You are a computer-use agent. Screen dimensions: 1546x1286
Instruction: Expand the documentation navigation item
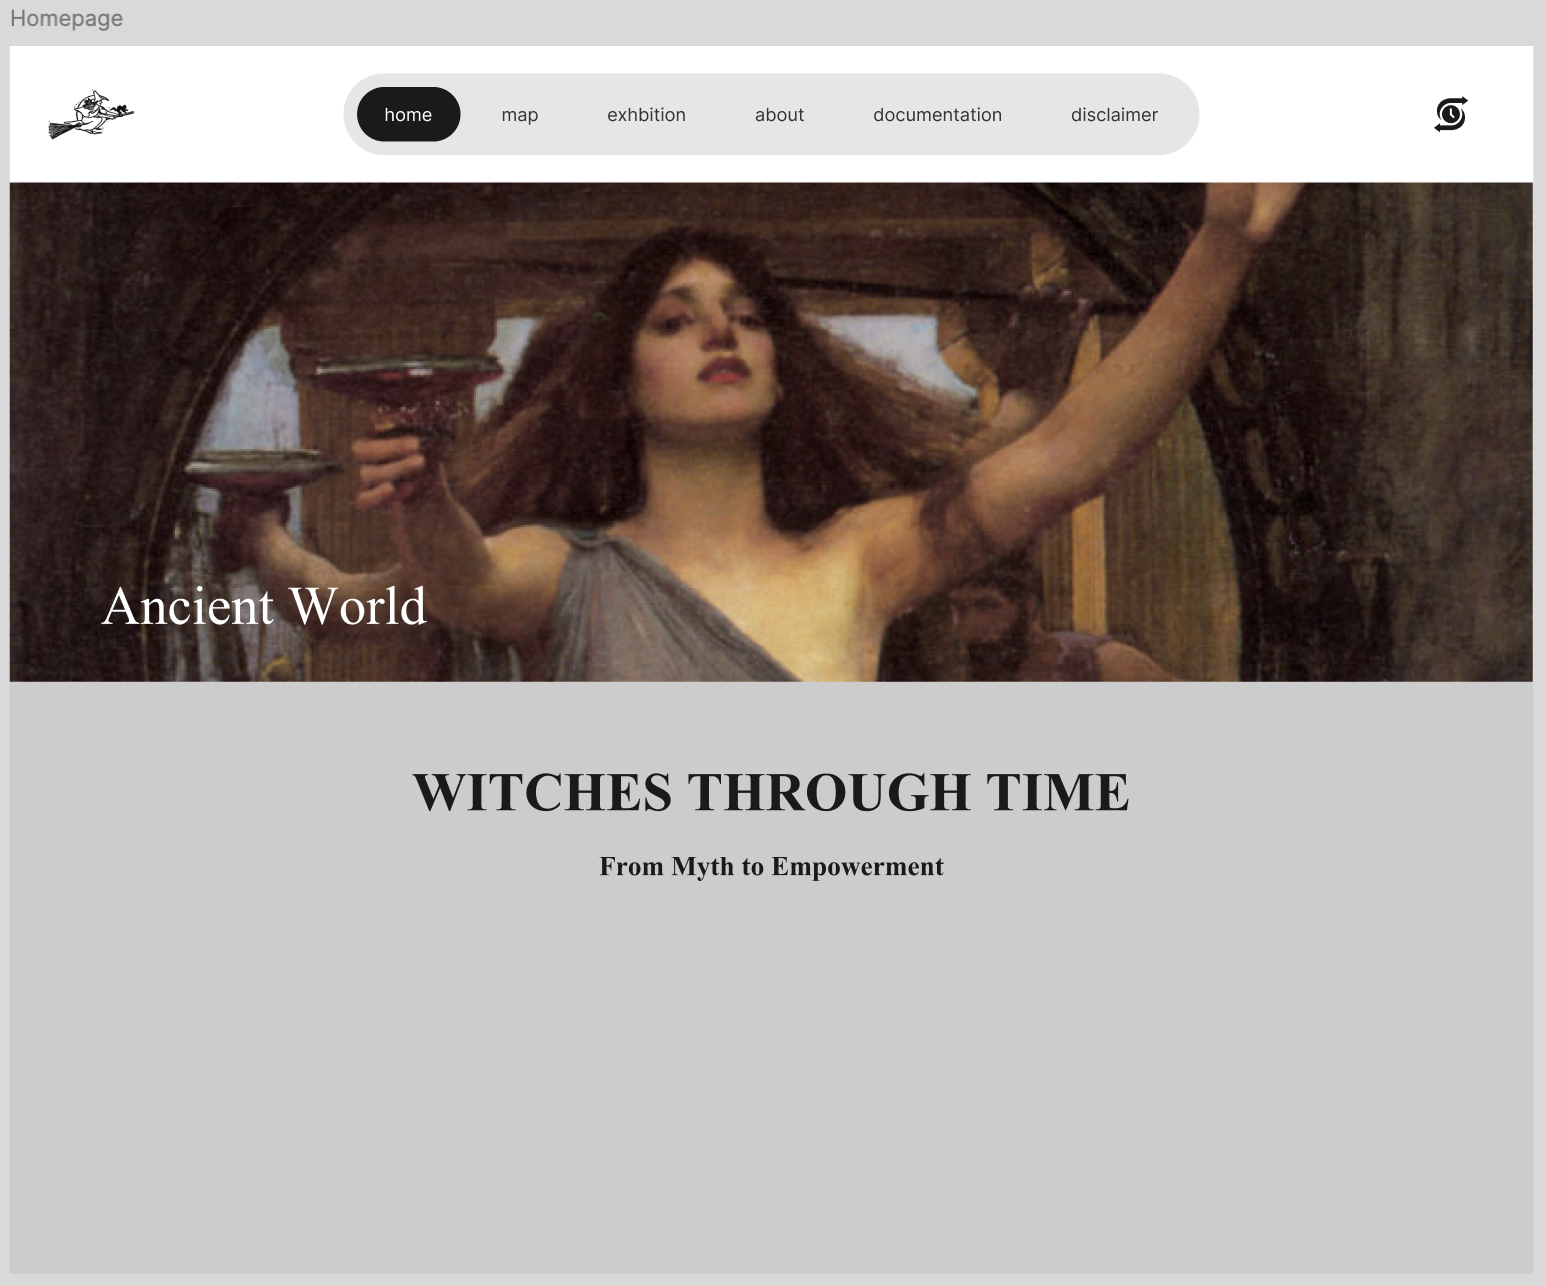[x=937, y=114]
